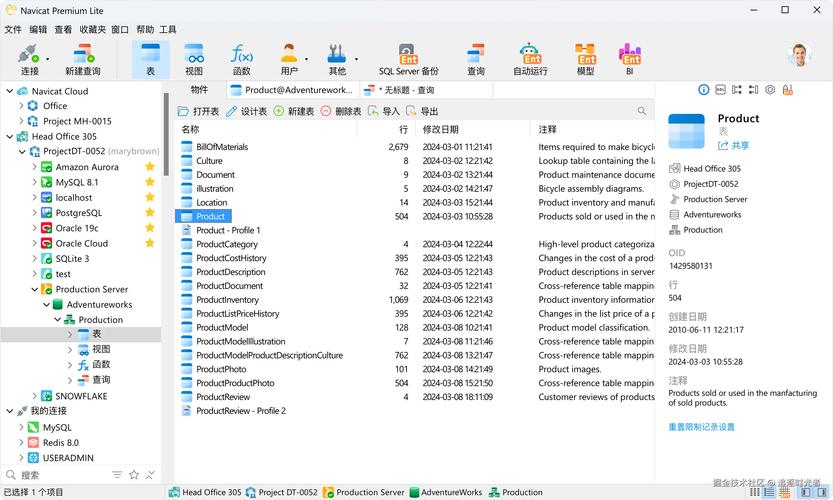Expand the SQLite 3 connection node

coord(34,258)
